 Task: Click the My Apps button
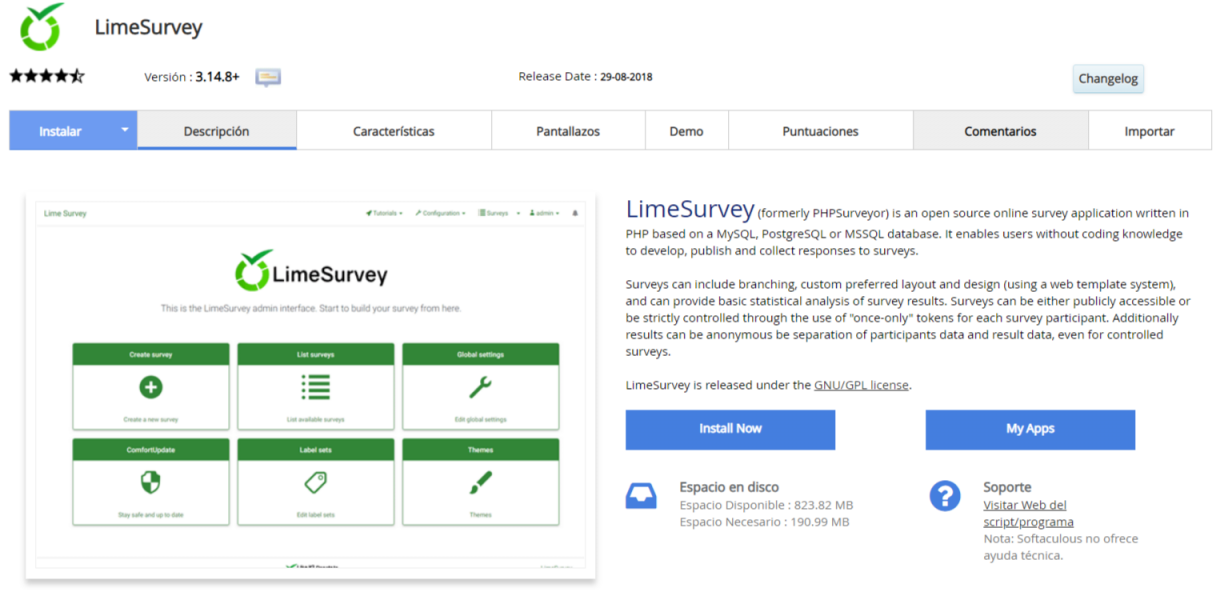point(1030,429)
